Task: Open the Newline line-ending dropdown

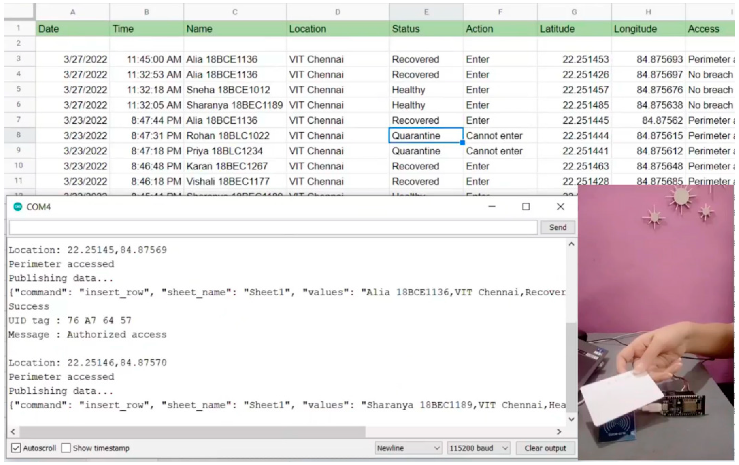Action: coord(407,448)
